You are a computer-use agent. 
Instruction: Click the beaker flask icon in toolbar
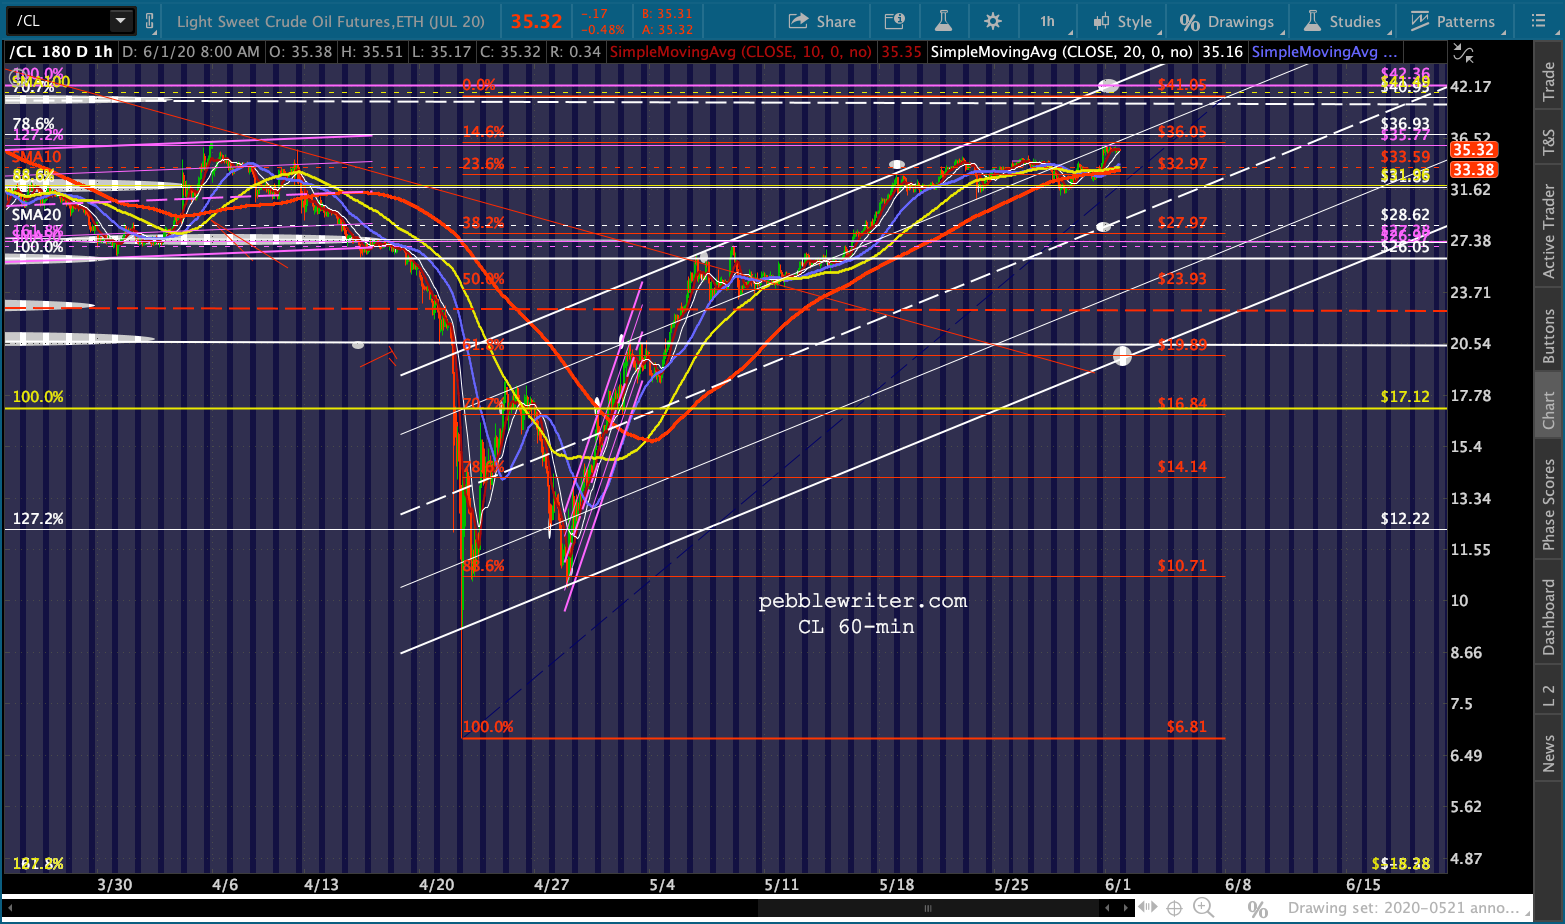[943, 21]
